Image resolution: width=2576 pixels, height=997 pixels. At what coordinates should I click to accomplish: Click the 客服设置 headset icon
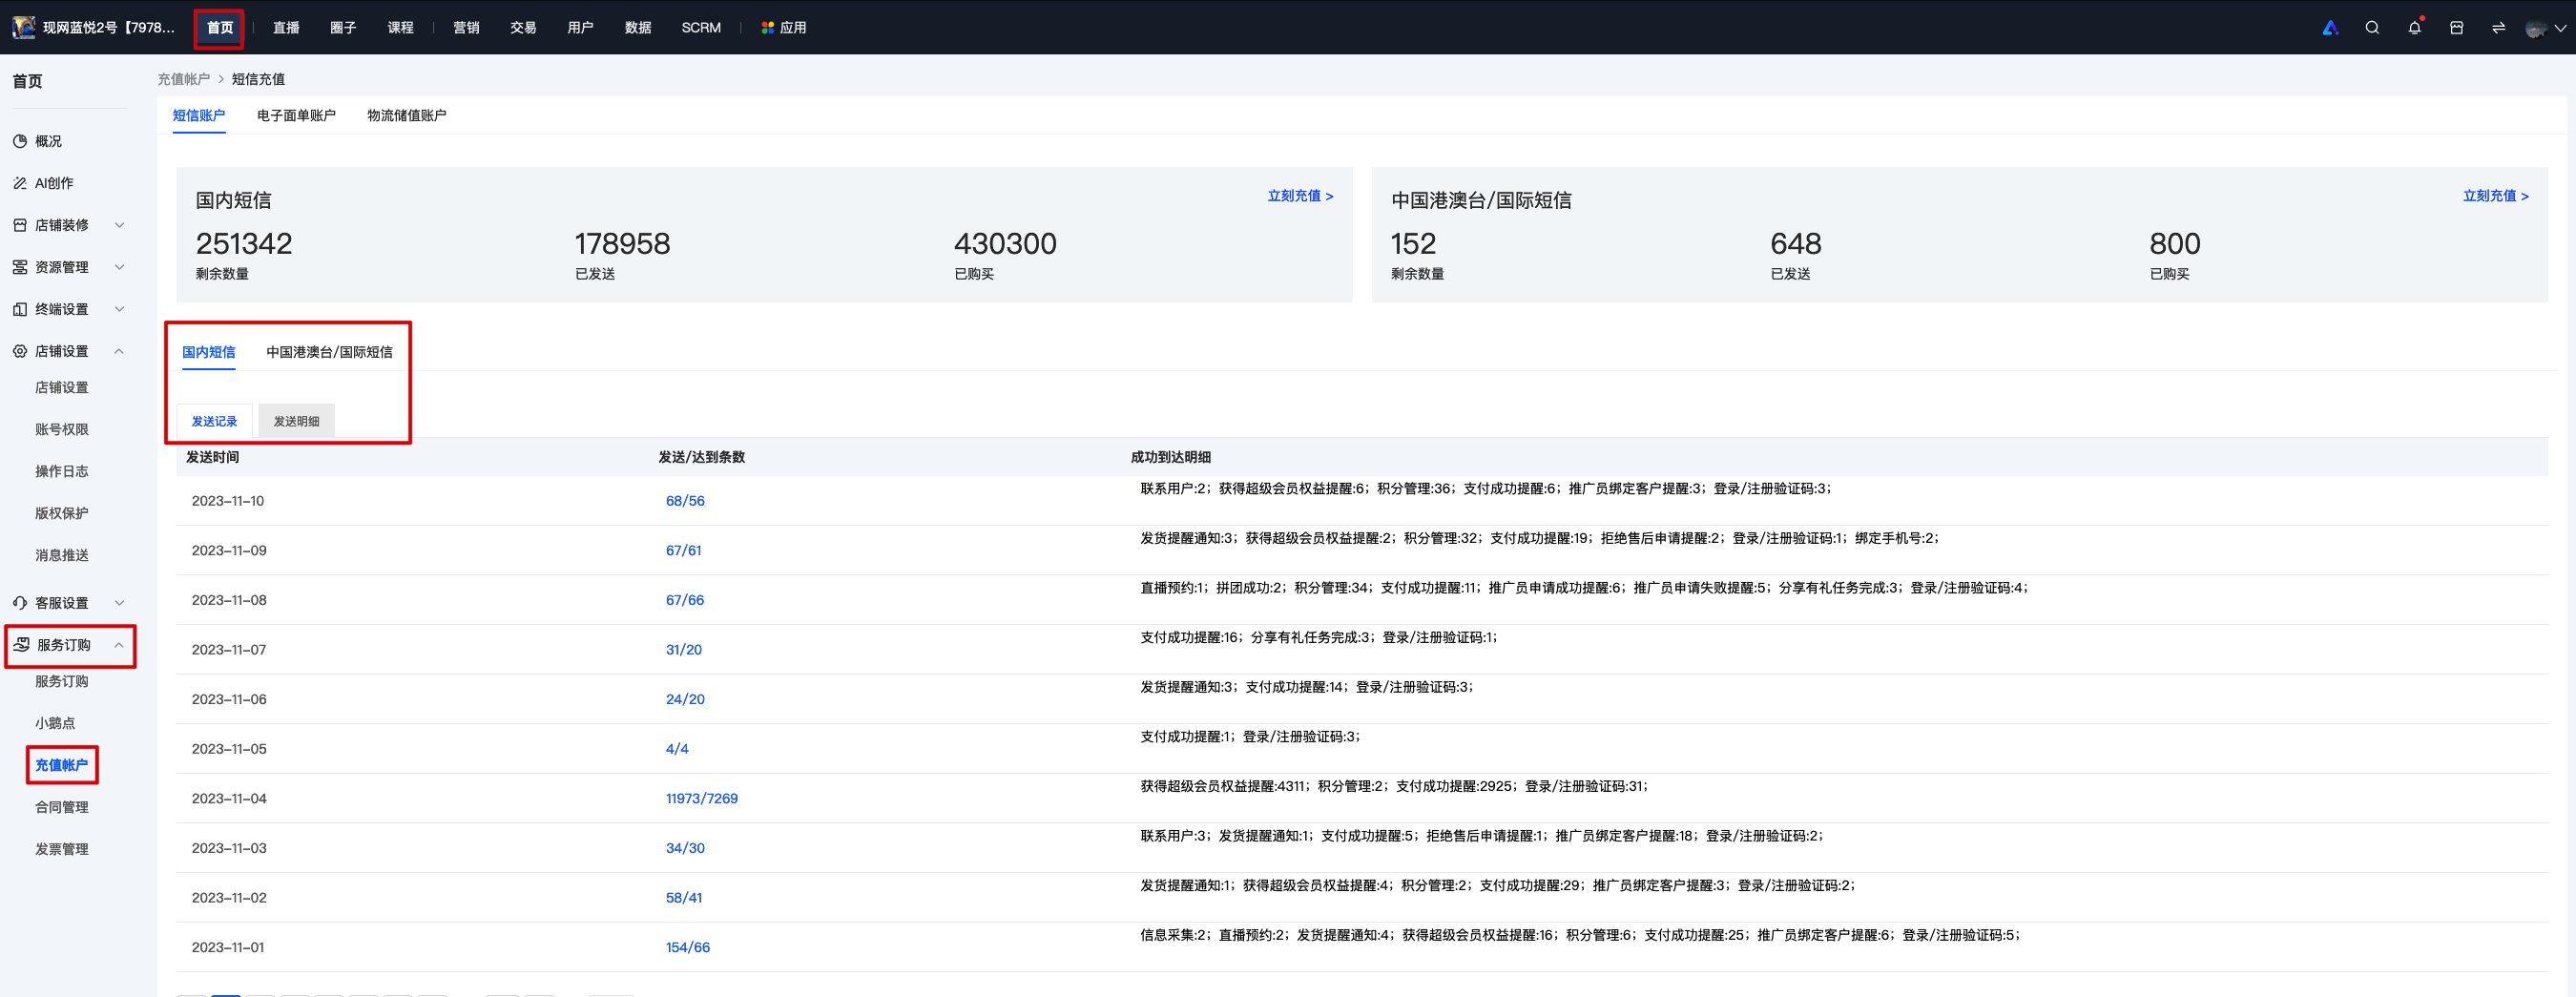20,603
